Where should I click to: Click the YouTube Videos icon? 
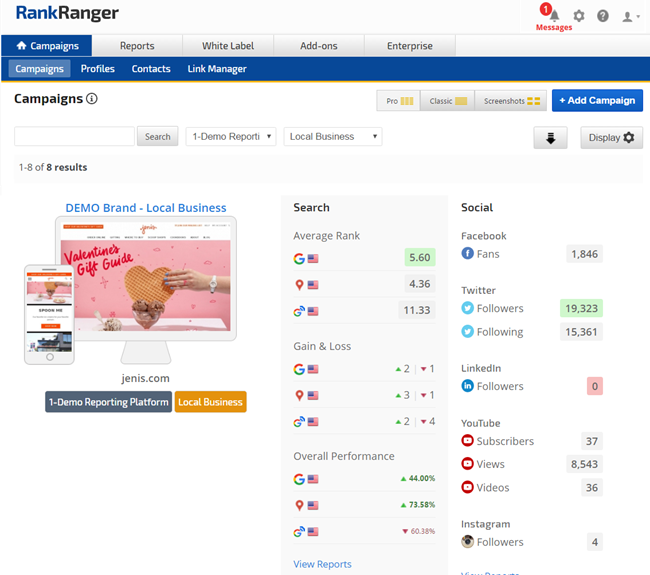click(467, 487)
